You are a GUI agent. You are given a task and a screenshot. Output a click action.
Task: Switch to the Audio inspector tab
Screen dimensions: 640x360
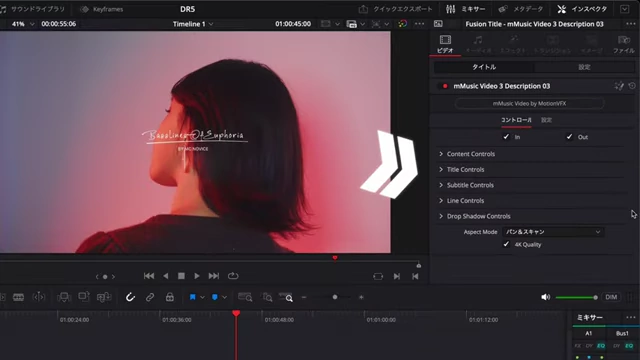478,44
